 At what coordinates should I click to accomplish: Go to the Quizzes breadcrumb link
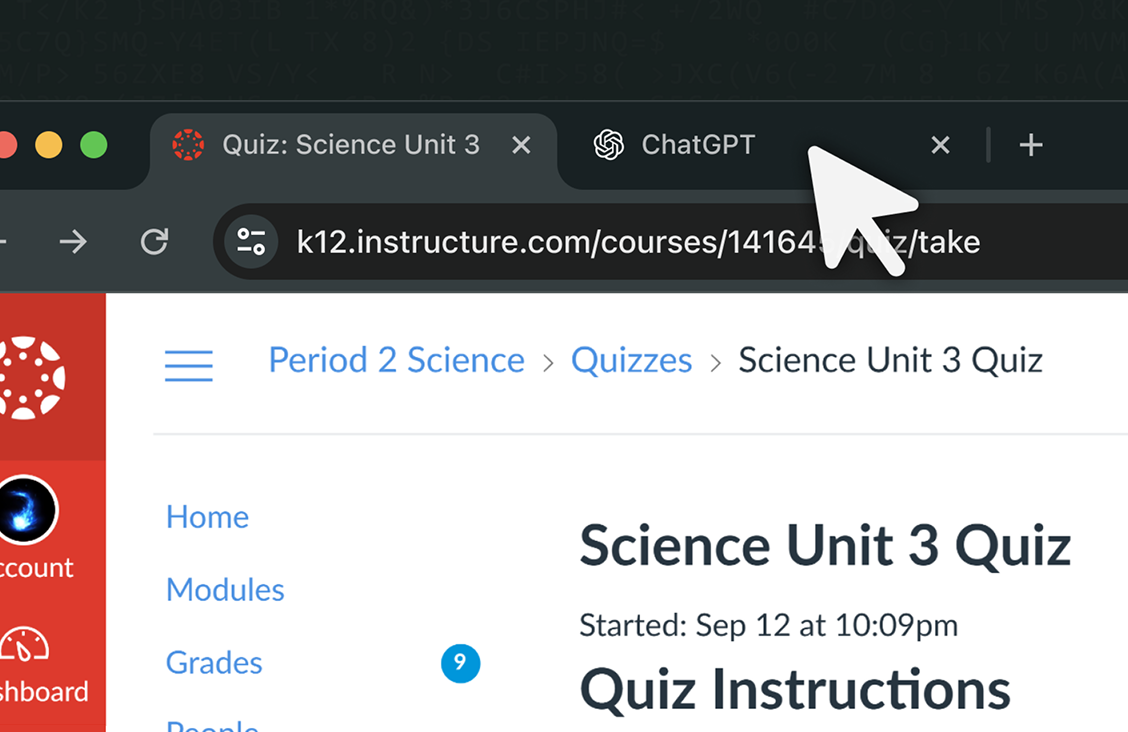click(631, 360)
